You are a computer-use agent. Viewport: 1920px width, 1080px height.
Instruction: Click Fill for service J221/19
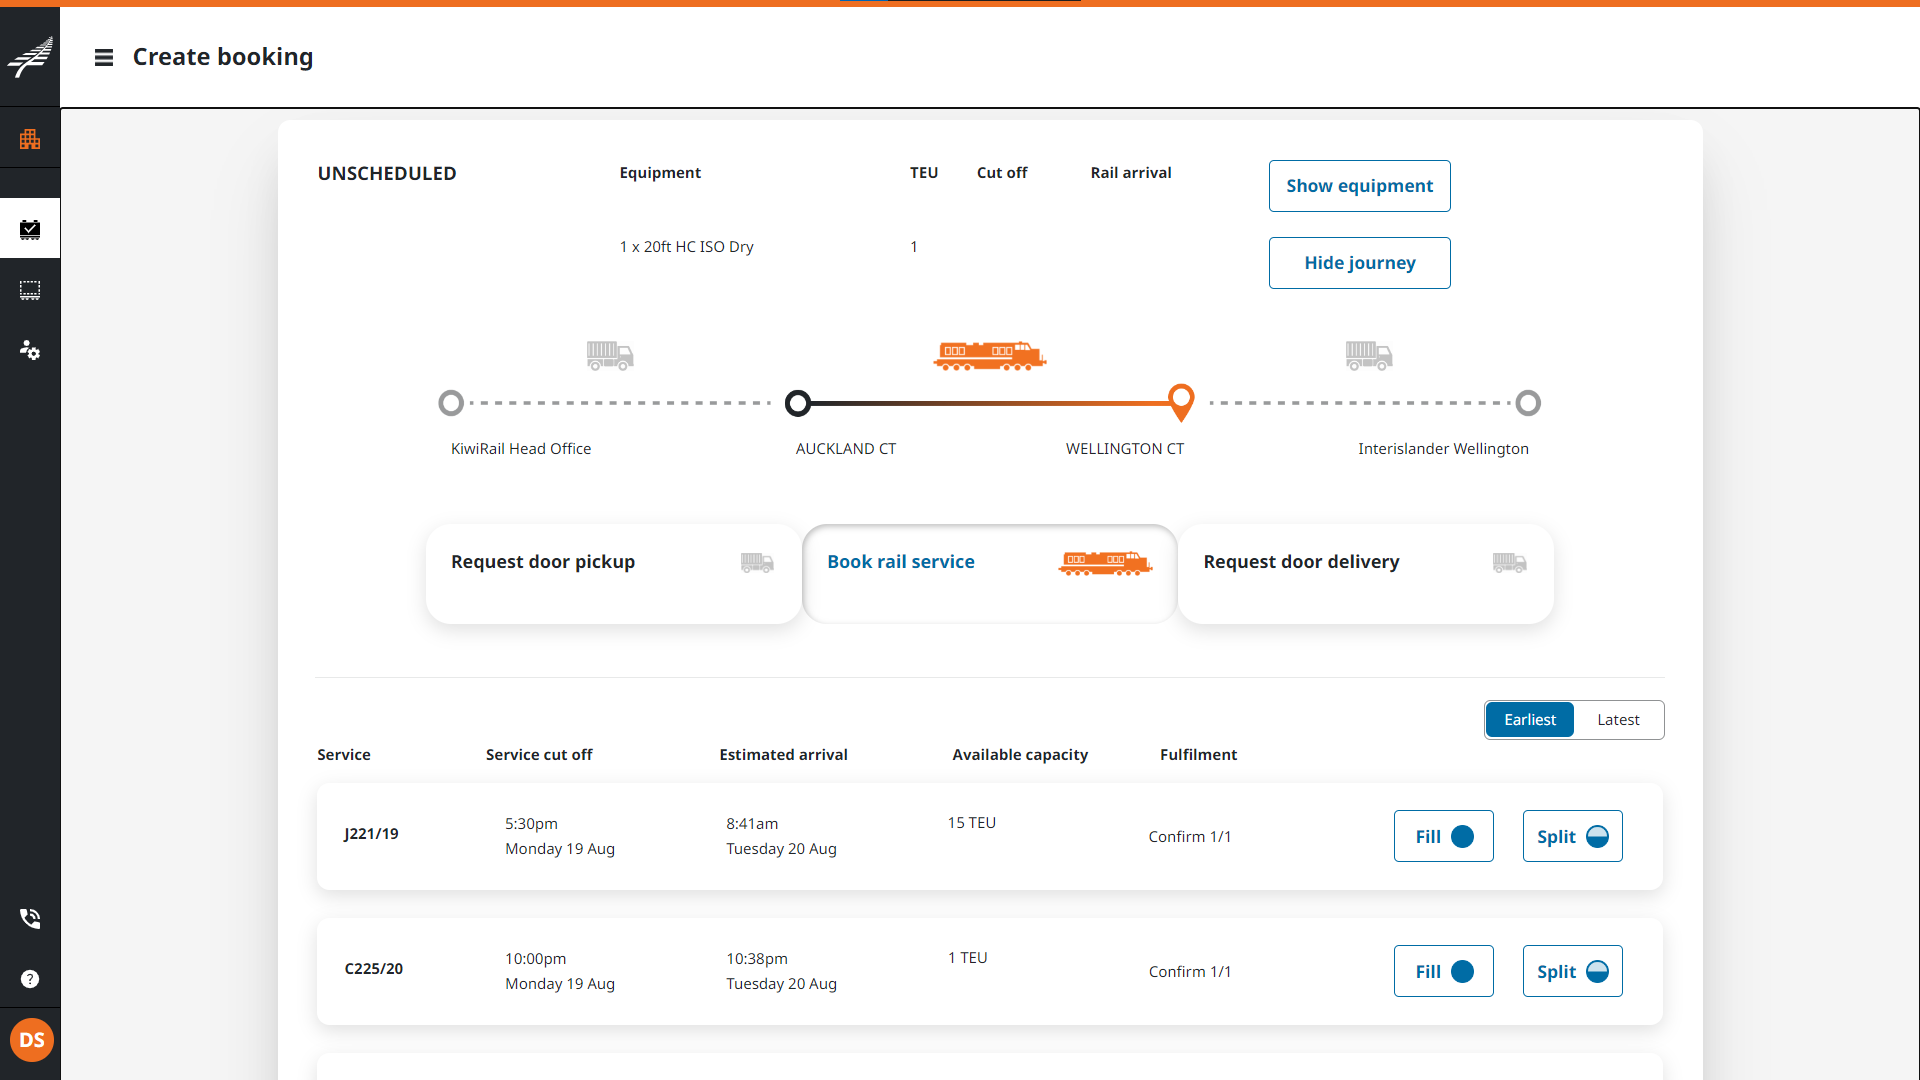[x=1443, y=836]
